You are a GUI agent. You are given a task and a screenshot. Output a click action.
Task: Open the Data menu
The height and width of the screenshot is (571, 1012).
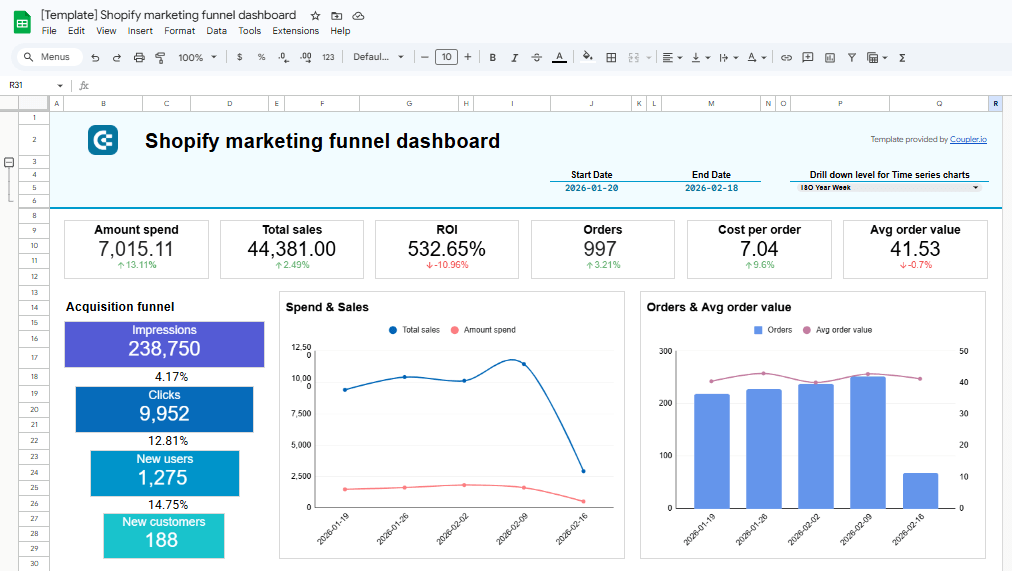coord(216,30)
